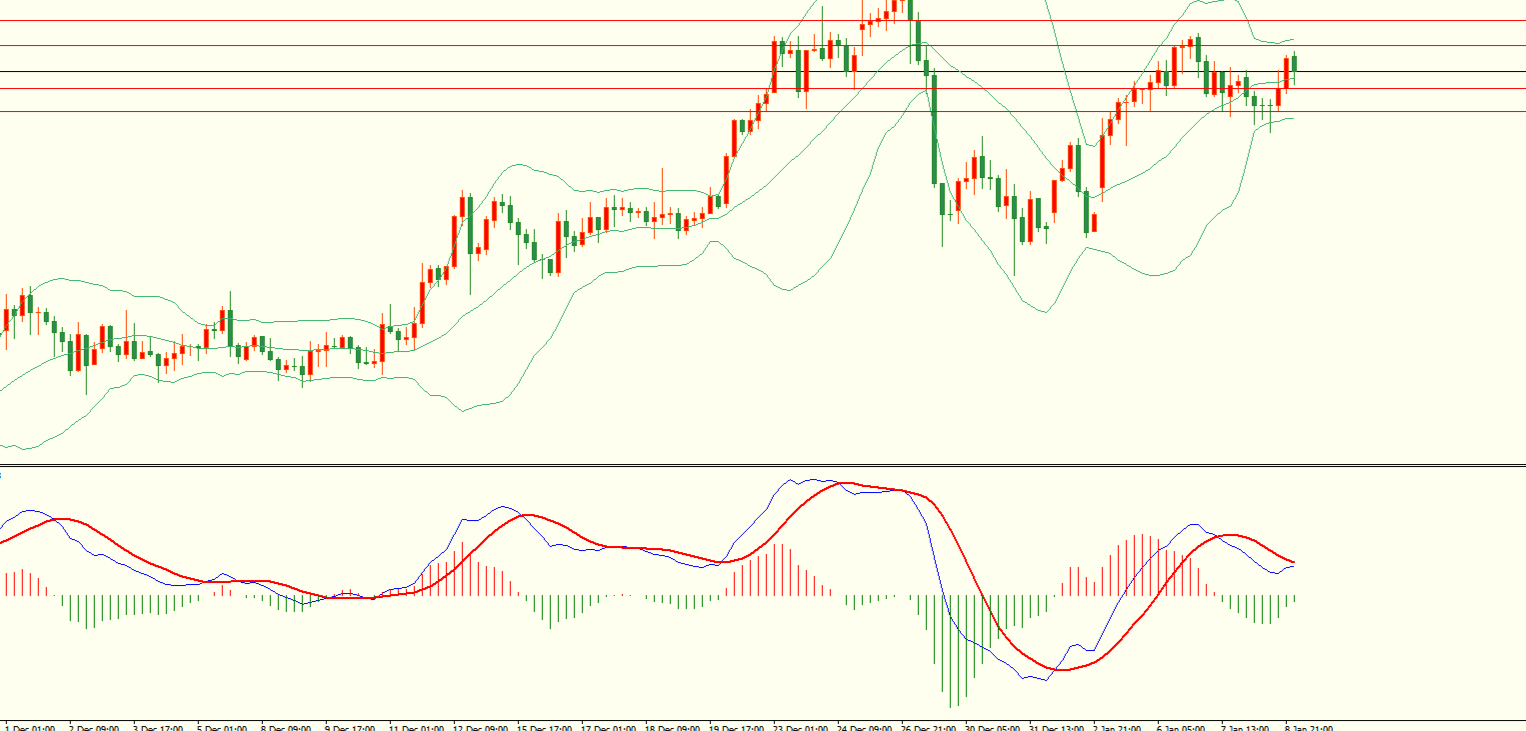1526x731 pixels.
Task: Click the "12 Dec 09:00" time axis label
Action: 481,727
